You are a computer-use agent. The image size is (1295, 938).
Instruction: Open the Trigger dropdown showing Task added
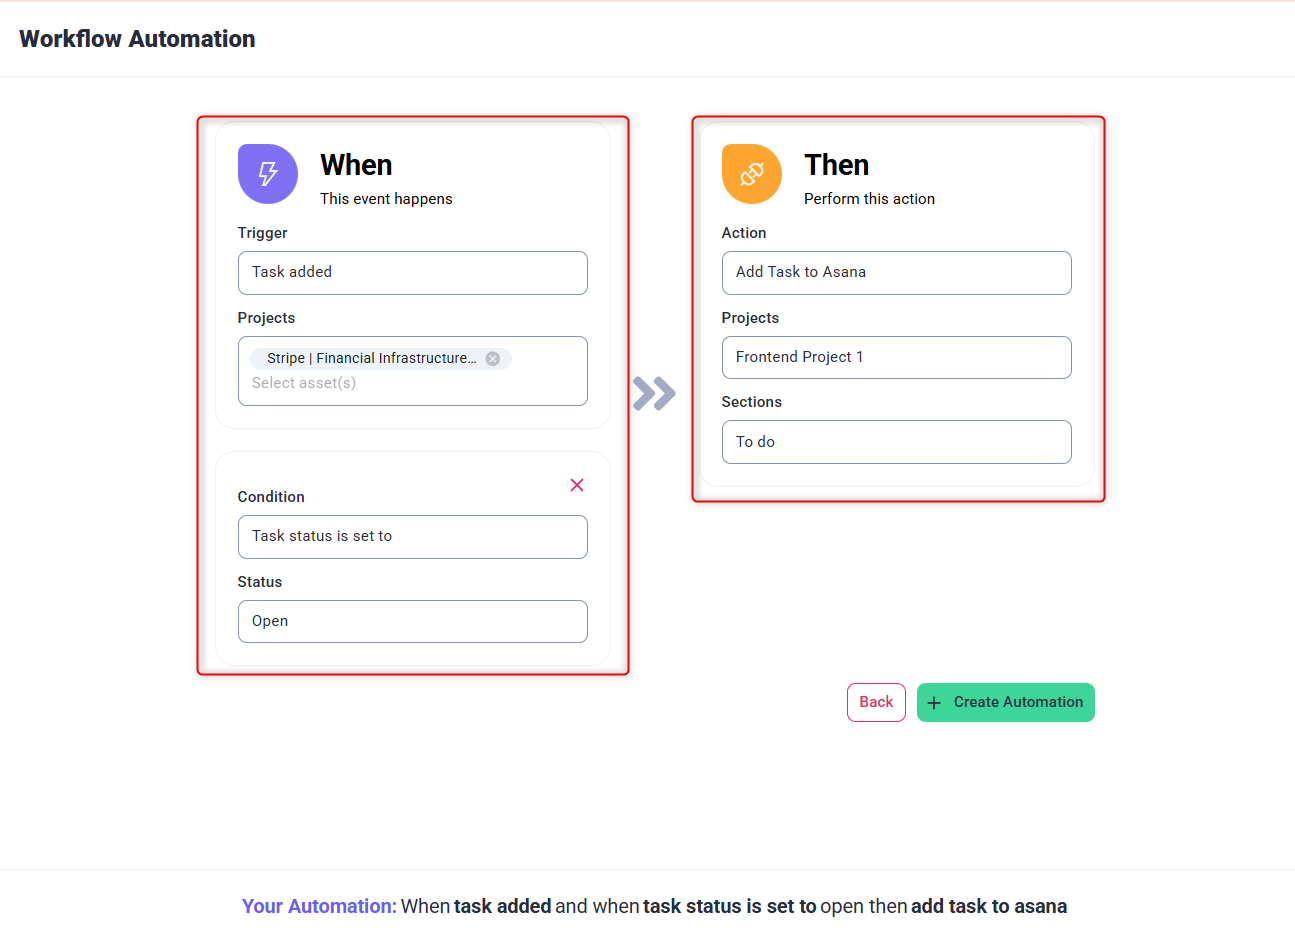click(x=412, y=273)
